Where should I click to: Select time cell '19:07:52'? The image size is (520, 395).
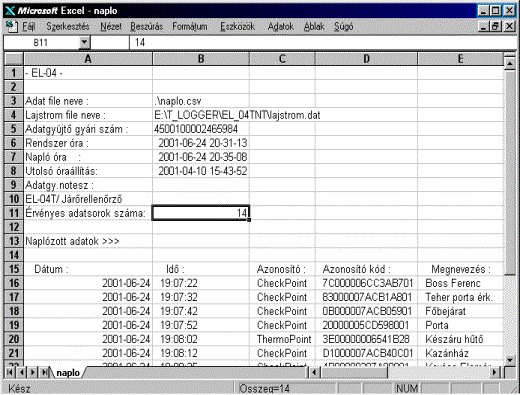[201, 325]
